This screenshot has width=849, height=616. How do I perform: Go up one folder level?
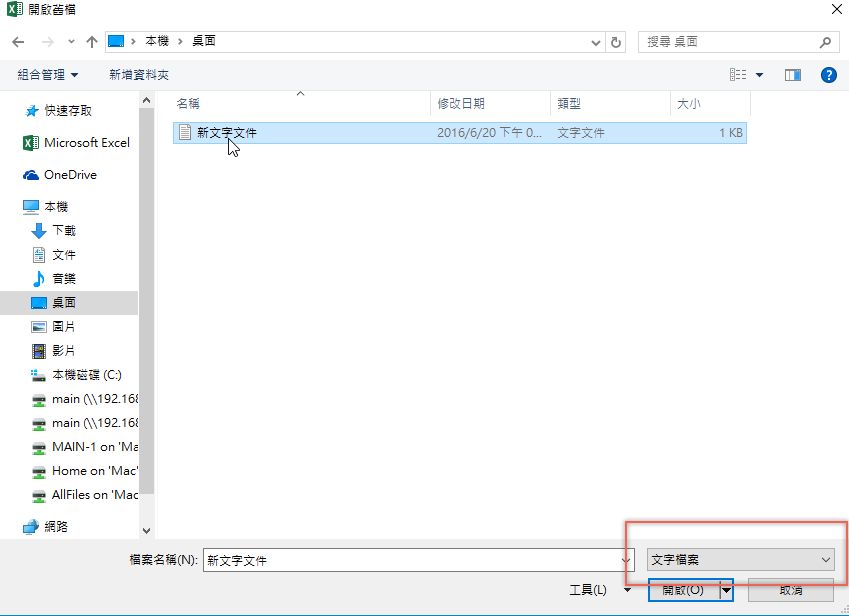(x=92, y=42)
